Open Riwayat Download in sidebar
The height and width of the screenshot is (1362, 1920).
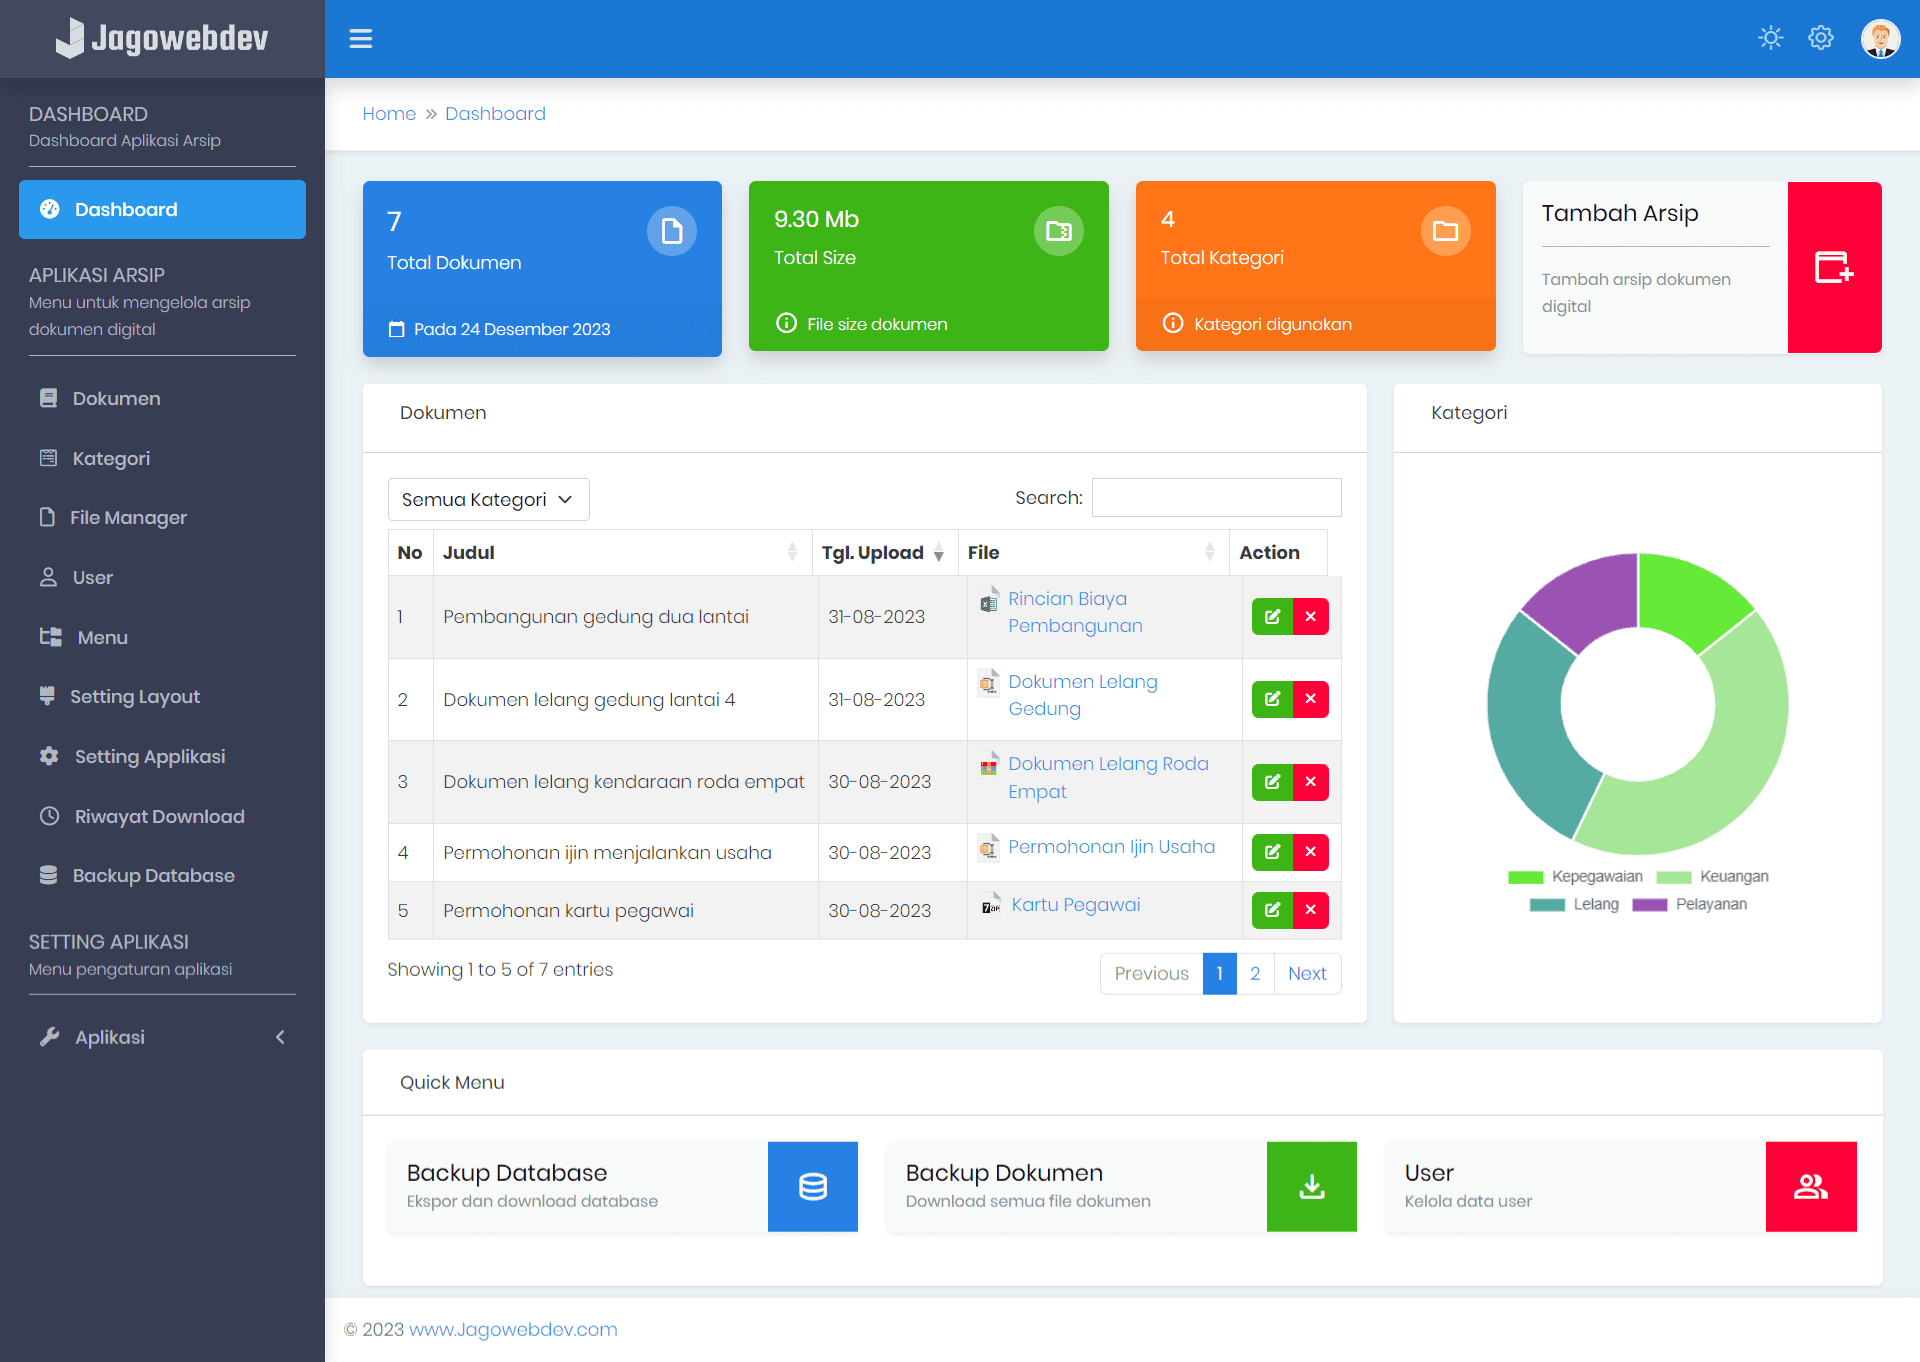(159, 816)
